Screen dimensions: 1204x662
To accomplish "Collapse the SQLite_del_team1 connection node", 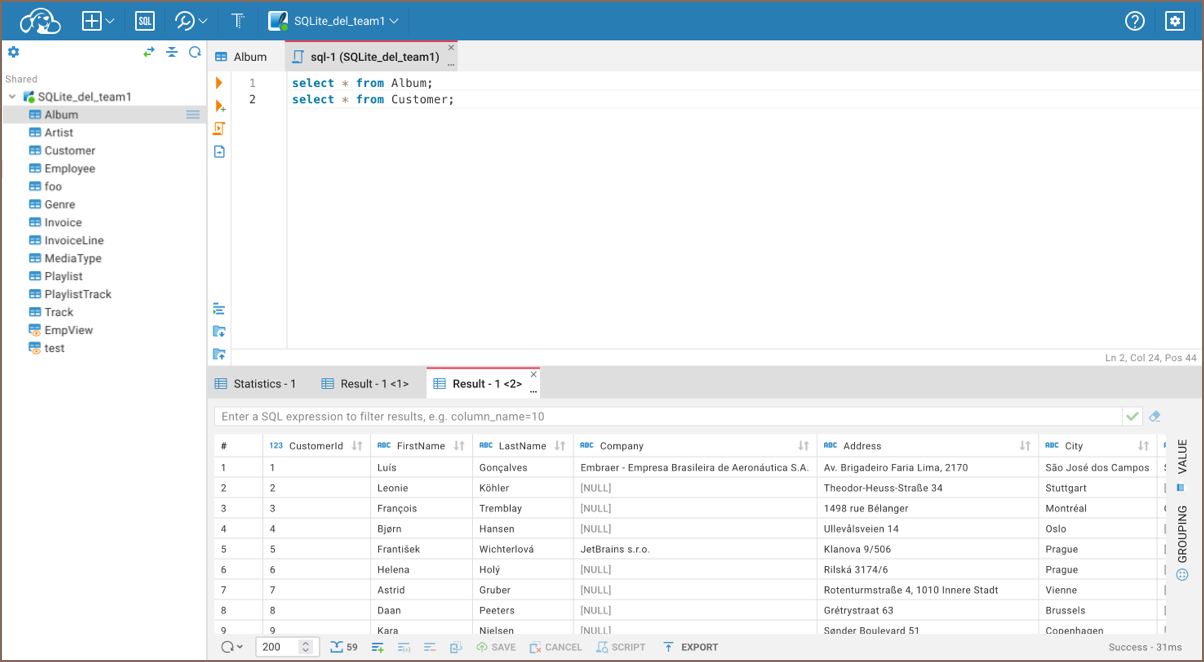I will pos(12,97).
